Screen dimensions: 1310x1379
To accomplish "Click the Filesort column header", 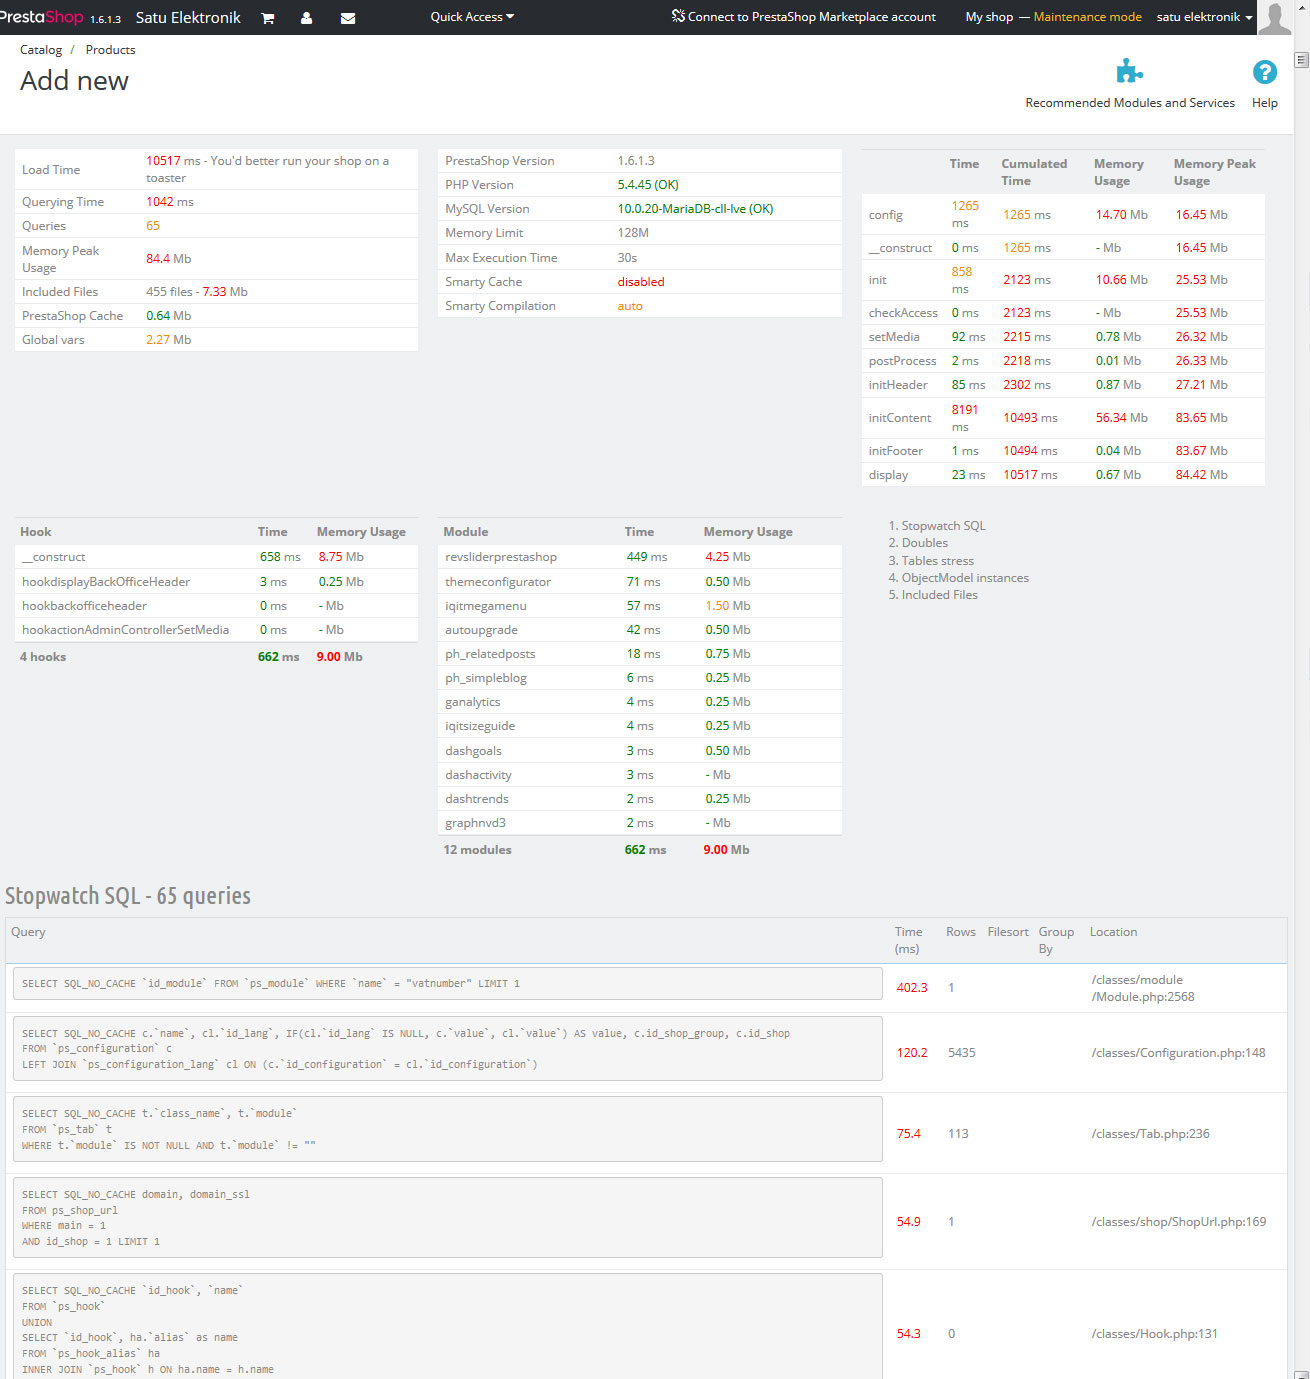I will (x=1008, y=932).
